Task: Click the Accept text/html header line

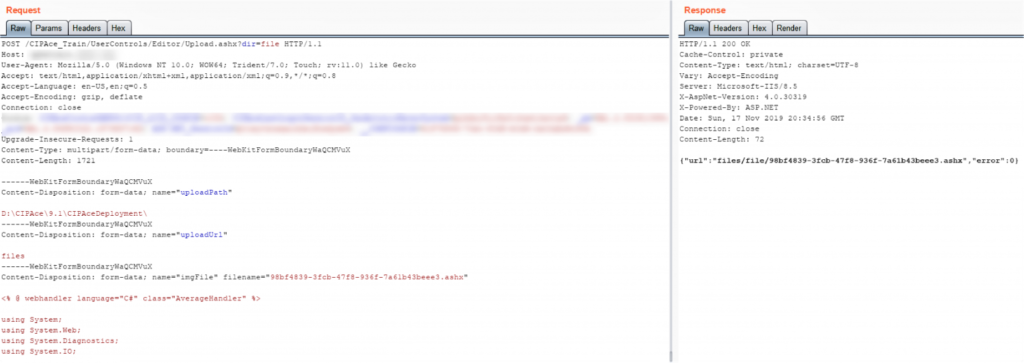Action: 167,76
